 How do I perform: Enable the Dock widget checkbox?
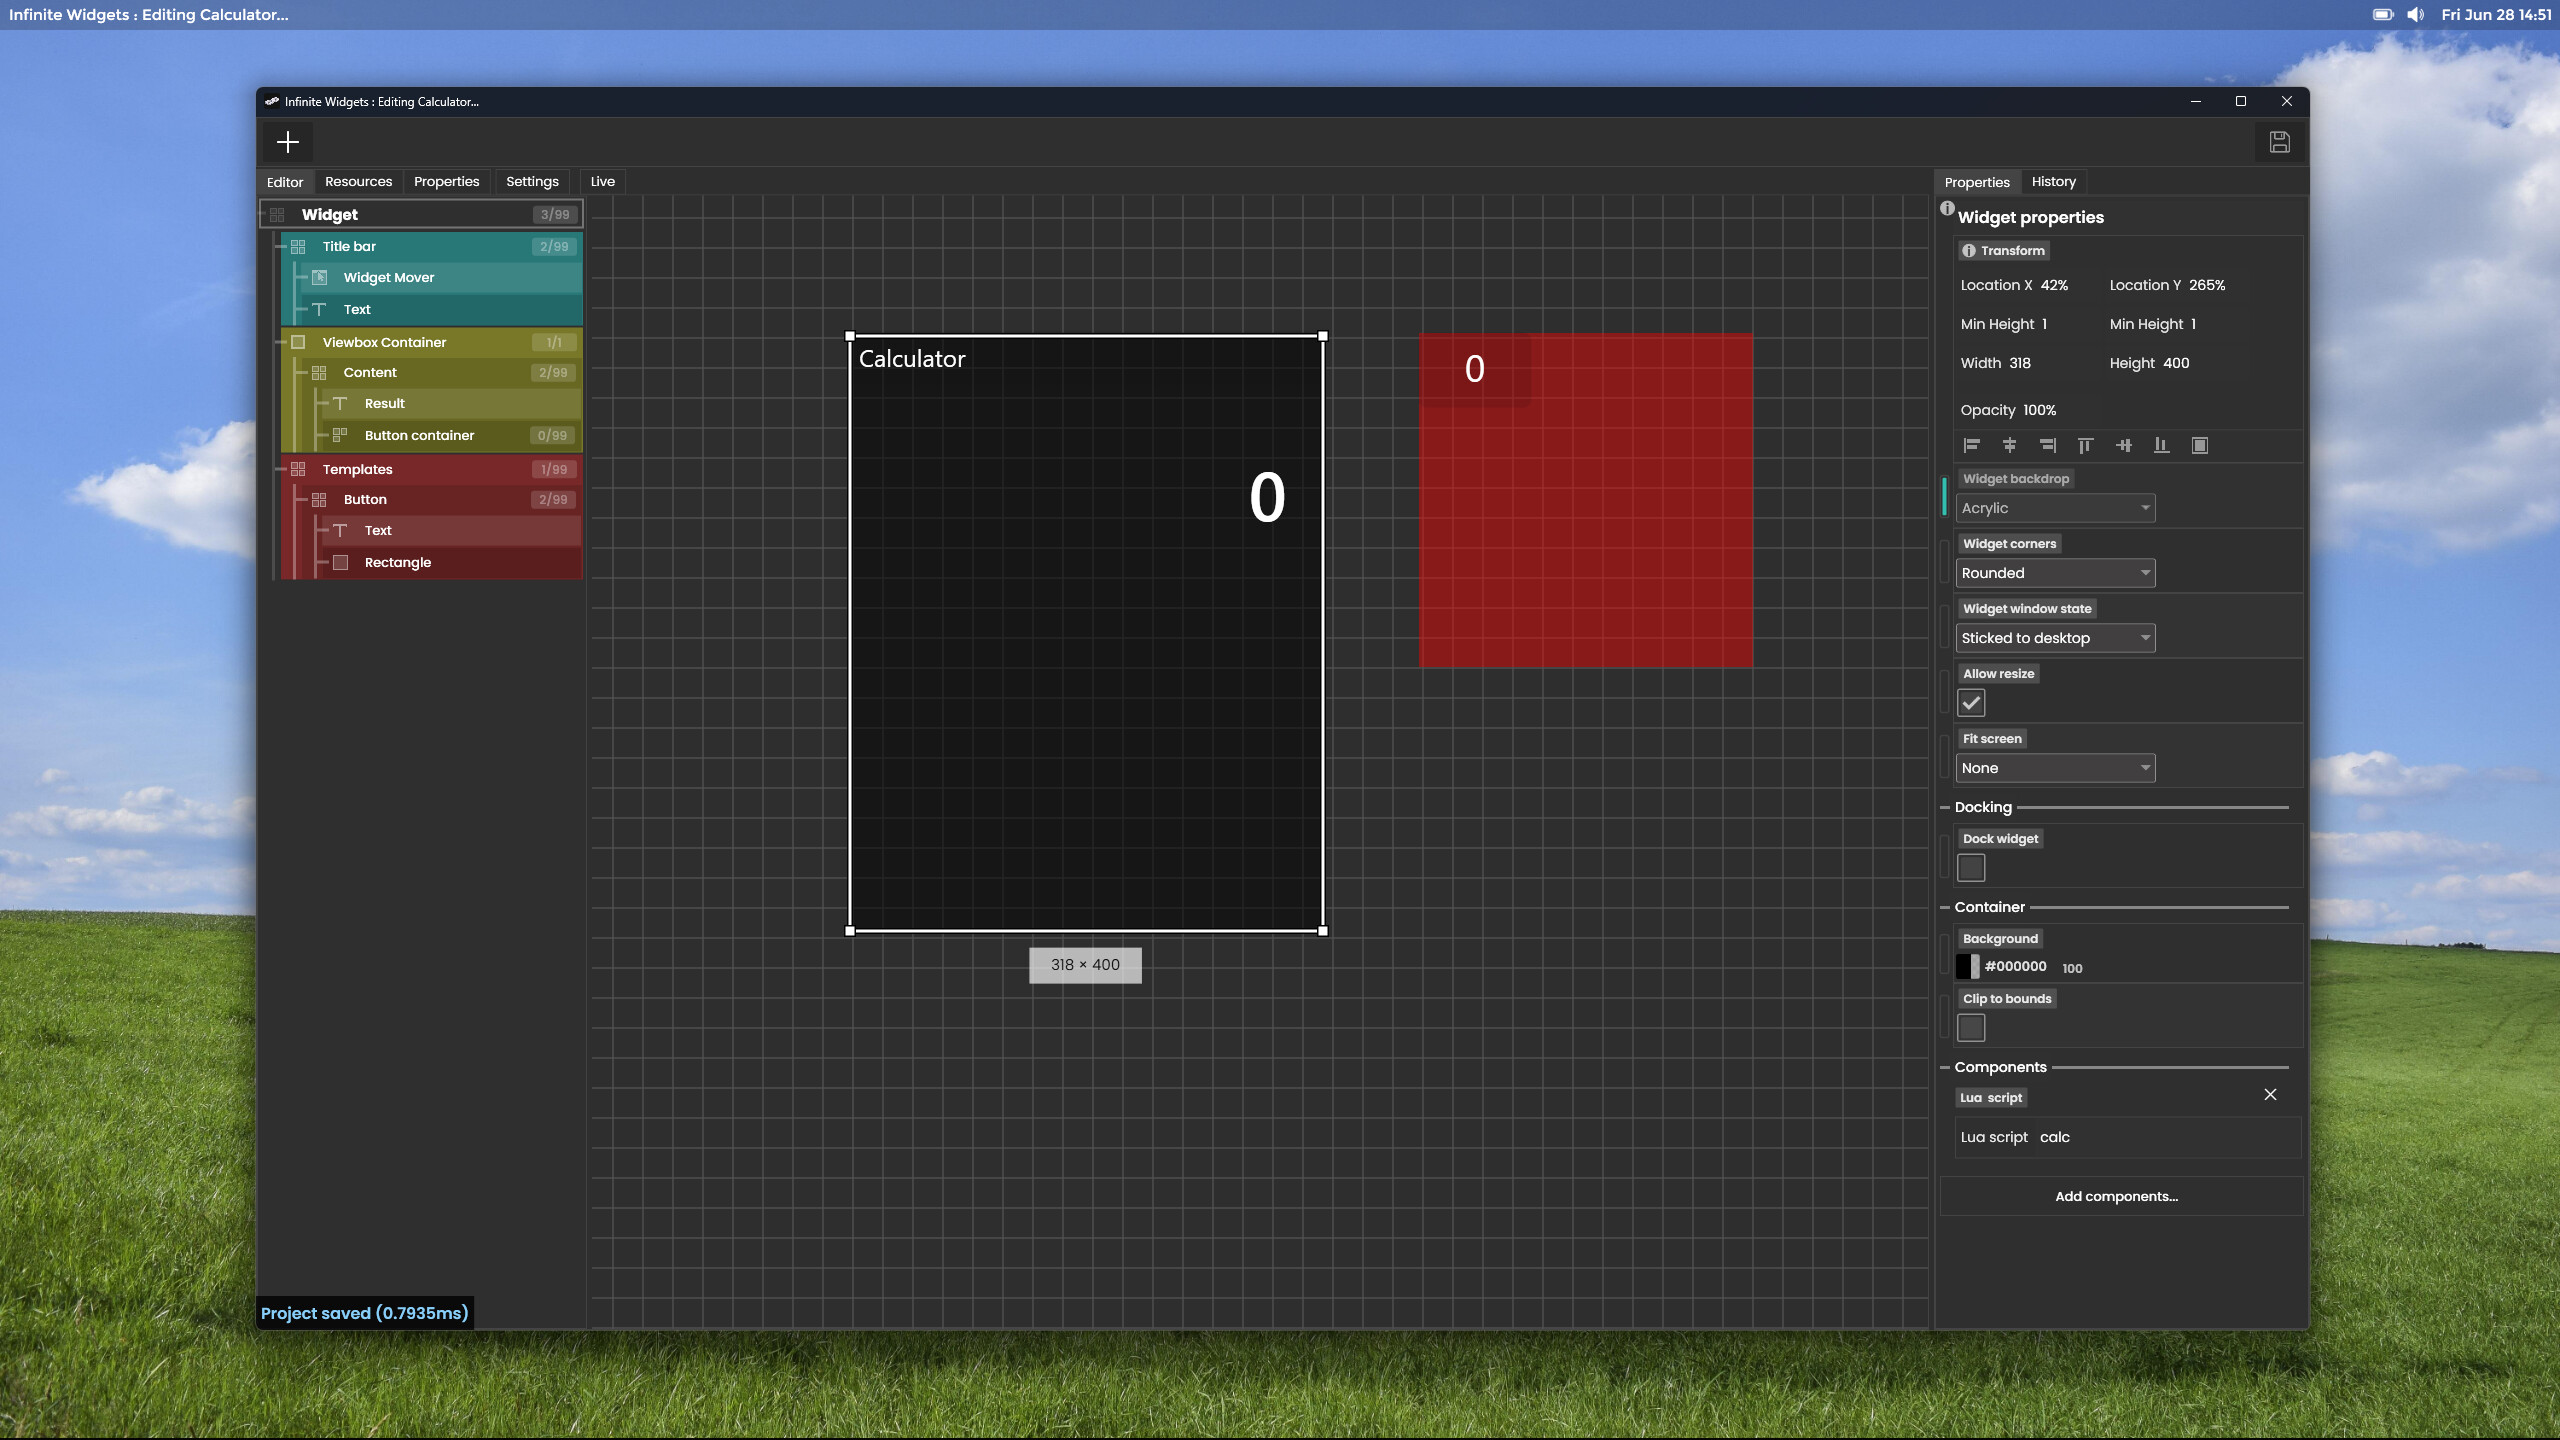pos(1970,867)
